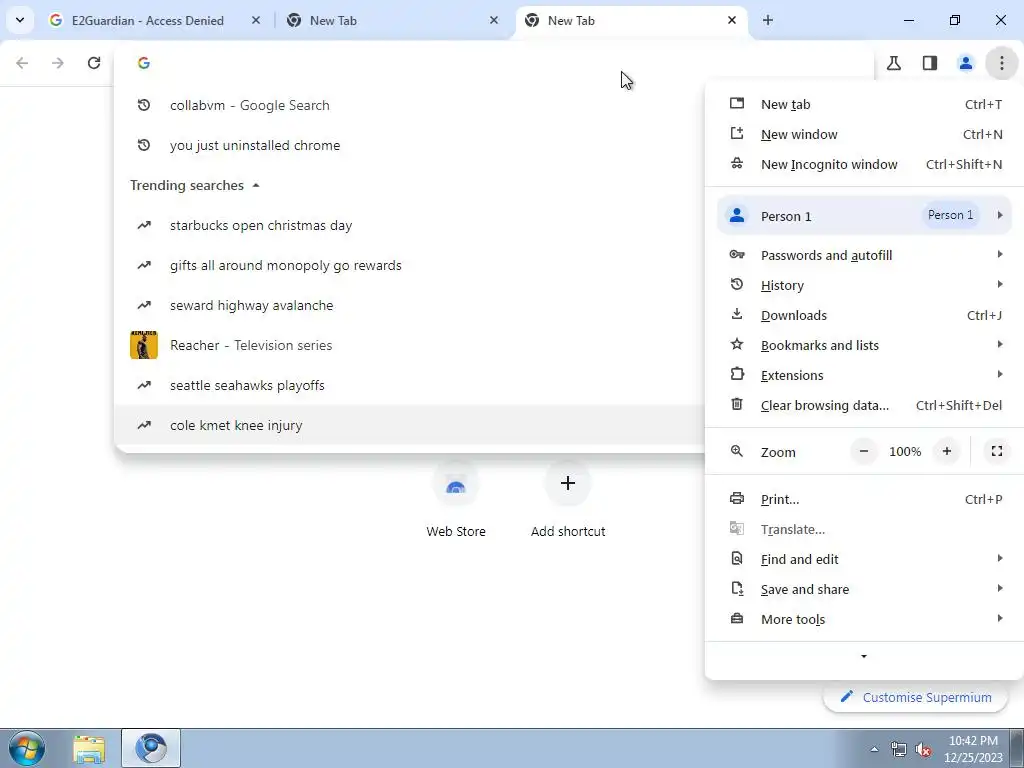Click the Person 1 badge chip
1024x768 pixels.
coord(950,215)
